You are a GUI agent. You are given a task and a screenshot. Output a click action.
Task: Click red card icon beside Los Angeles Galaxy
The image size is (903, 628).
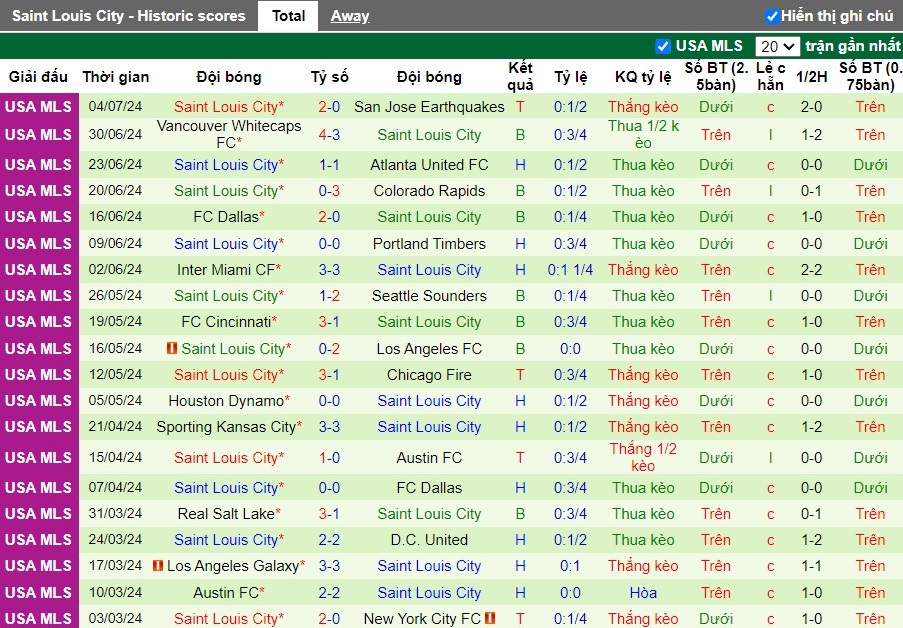tap(158, 566)
